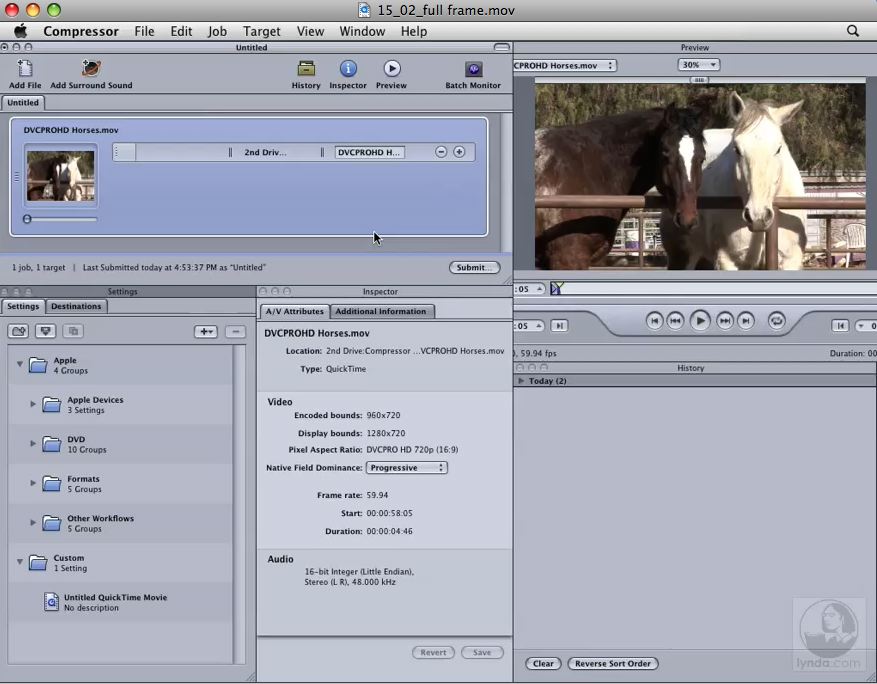Expand the Apple Devices group
This screenshot has width=877, height=684.
[33, 405]
